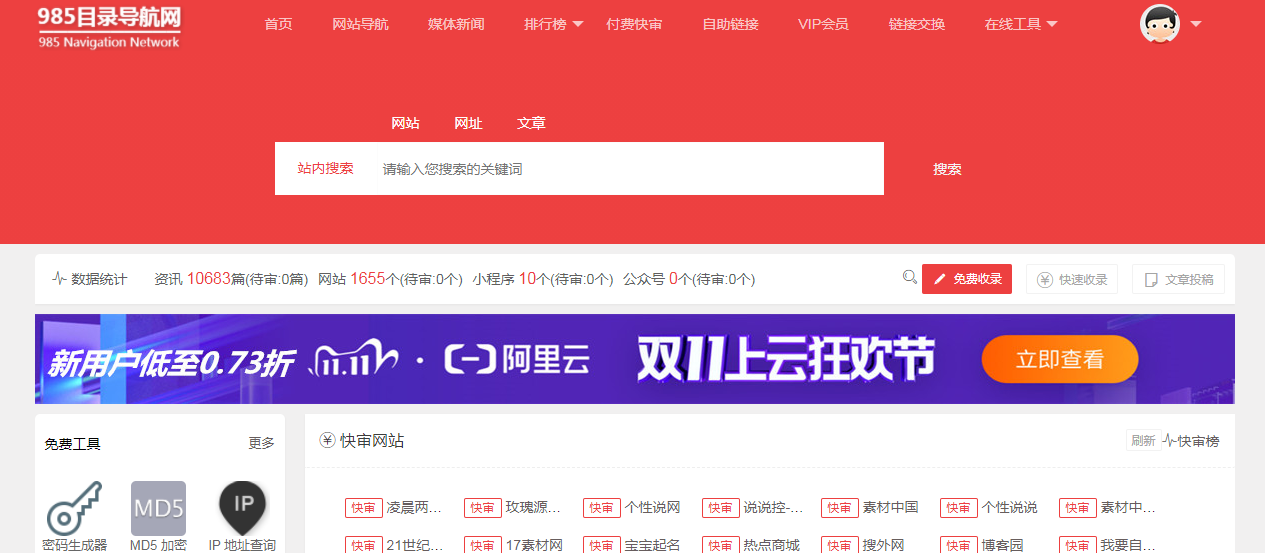Focus the keyword search input field
1265x553 pixels.
[627, 169]
